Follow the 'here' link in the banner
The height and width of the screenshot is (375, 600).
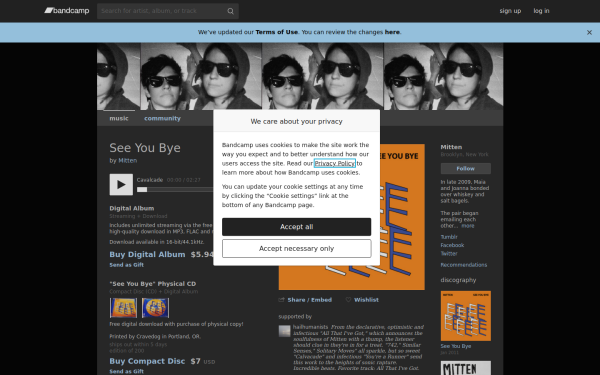[x=392, y=32]
